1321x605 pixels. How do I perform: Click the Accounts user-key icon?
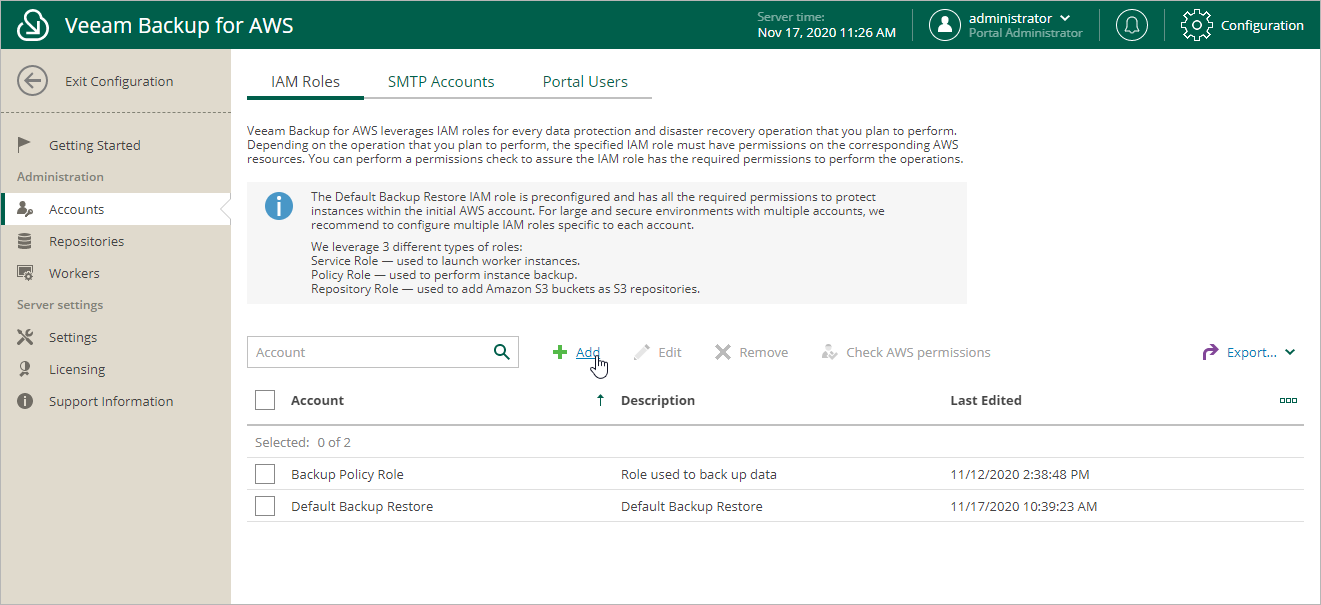[26, 209]
